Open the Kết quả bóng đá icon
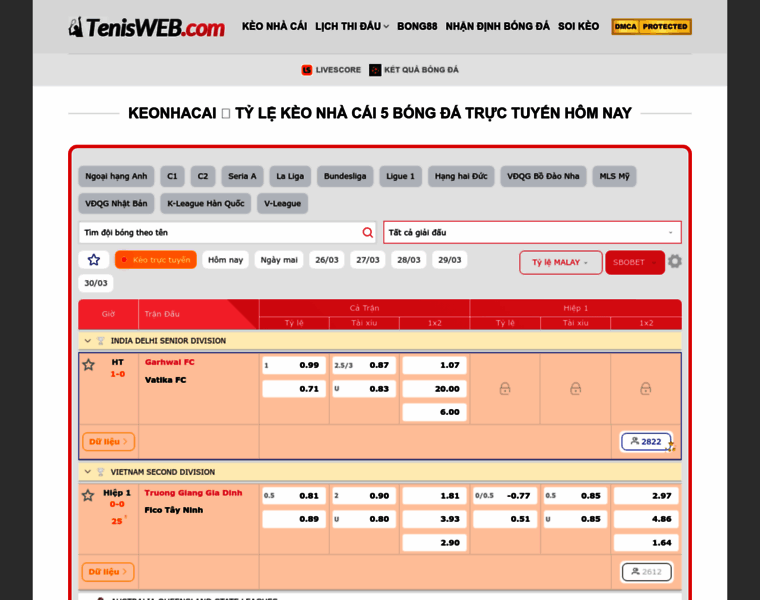The width and height of the screenshot is (760, 600). (x=375, y=70)
